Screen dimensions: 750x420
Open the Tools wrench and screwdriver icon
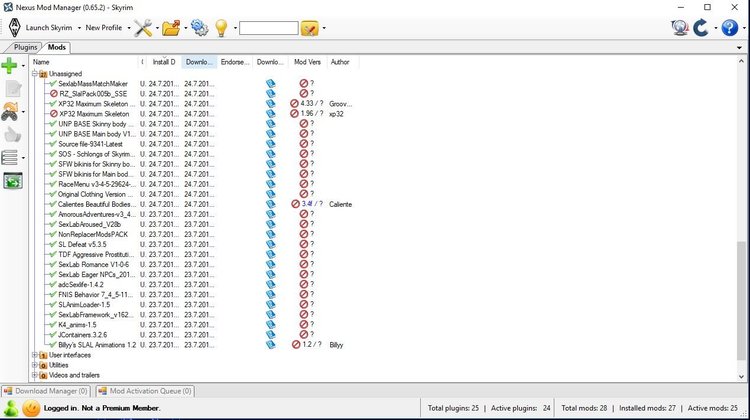pyautogui.click(x=143, y=28)
